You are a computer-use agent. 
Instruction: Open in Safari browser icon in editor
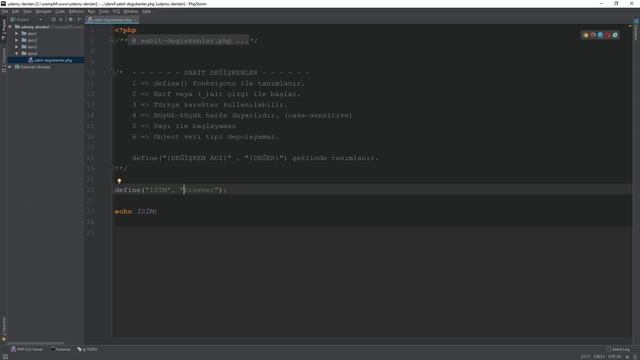pos(600,35)
